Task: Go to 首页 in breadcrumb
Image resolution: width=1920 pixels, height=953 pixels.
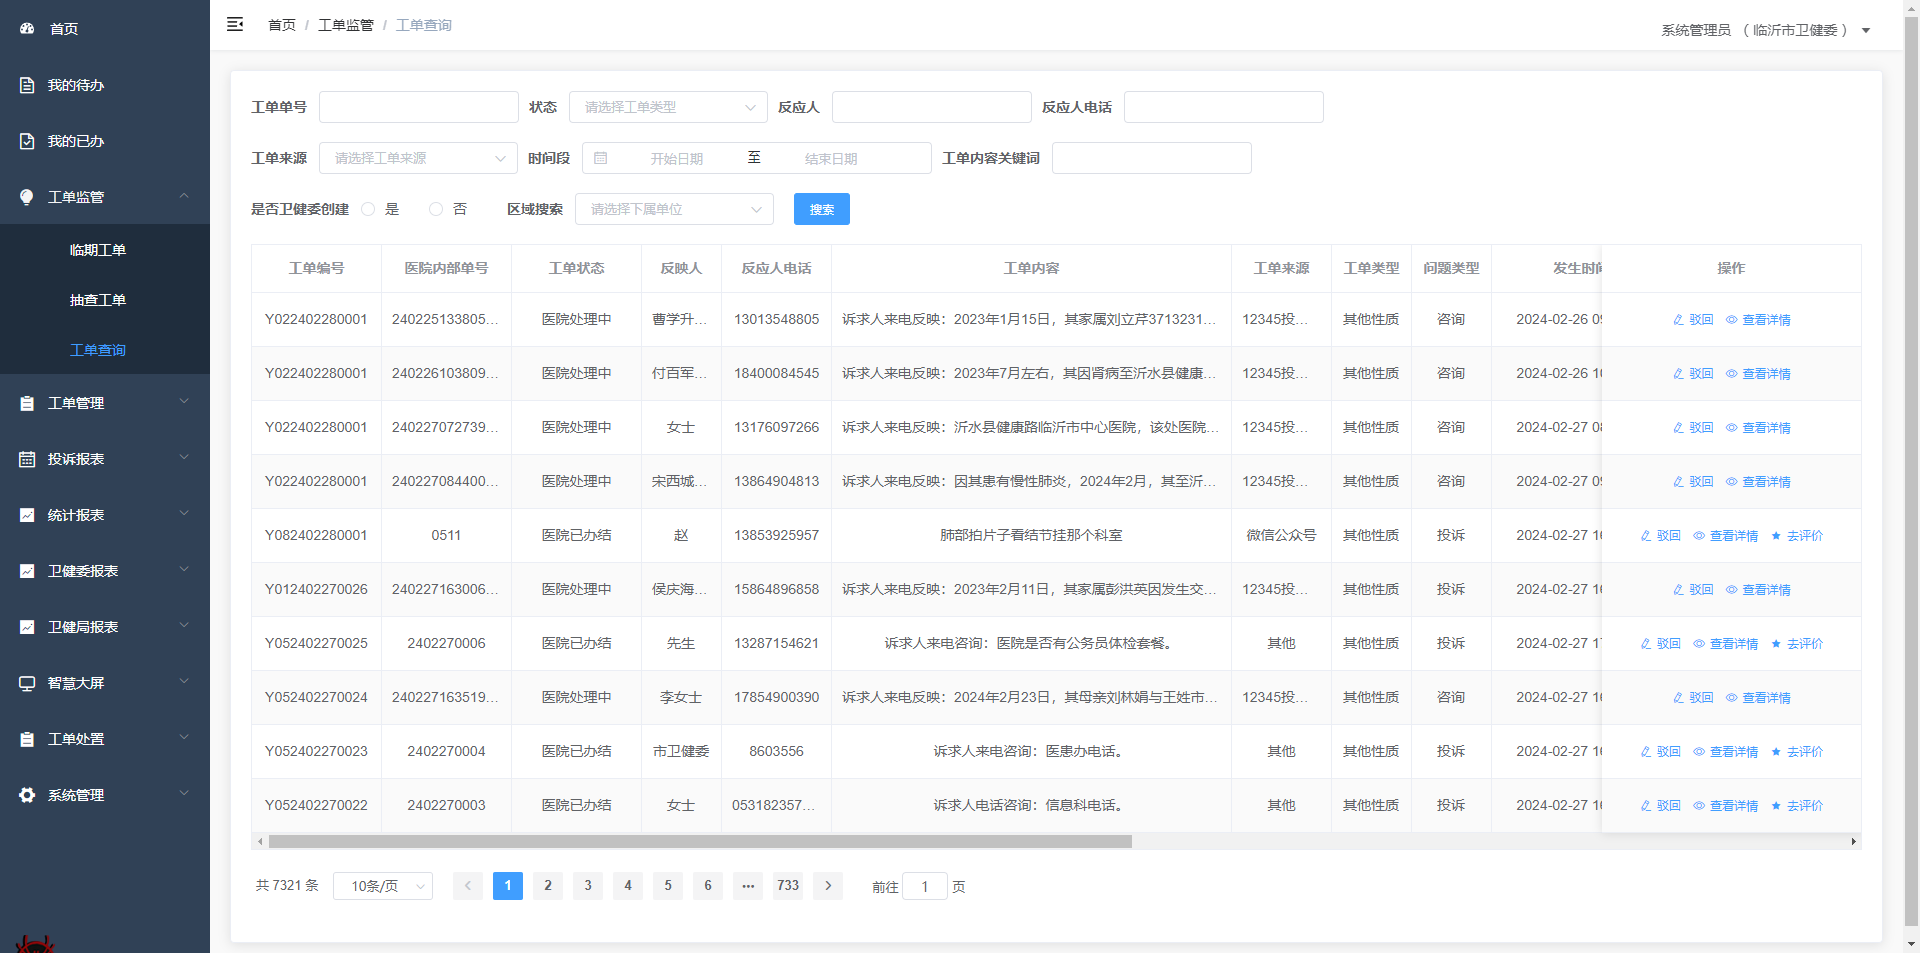Action: coord(282,25)
